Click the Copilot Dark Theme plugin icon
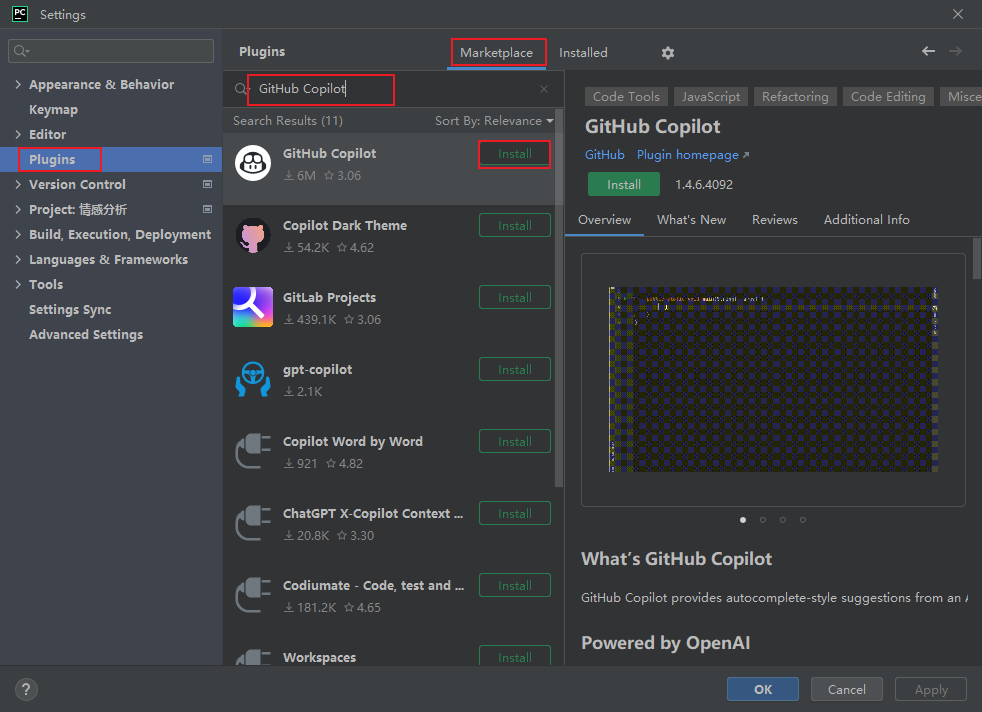Viewport: 982px width, 712px height. point(253,235)
